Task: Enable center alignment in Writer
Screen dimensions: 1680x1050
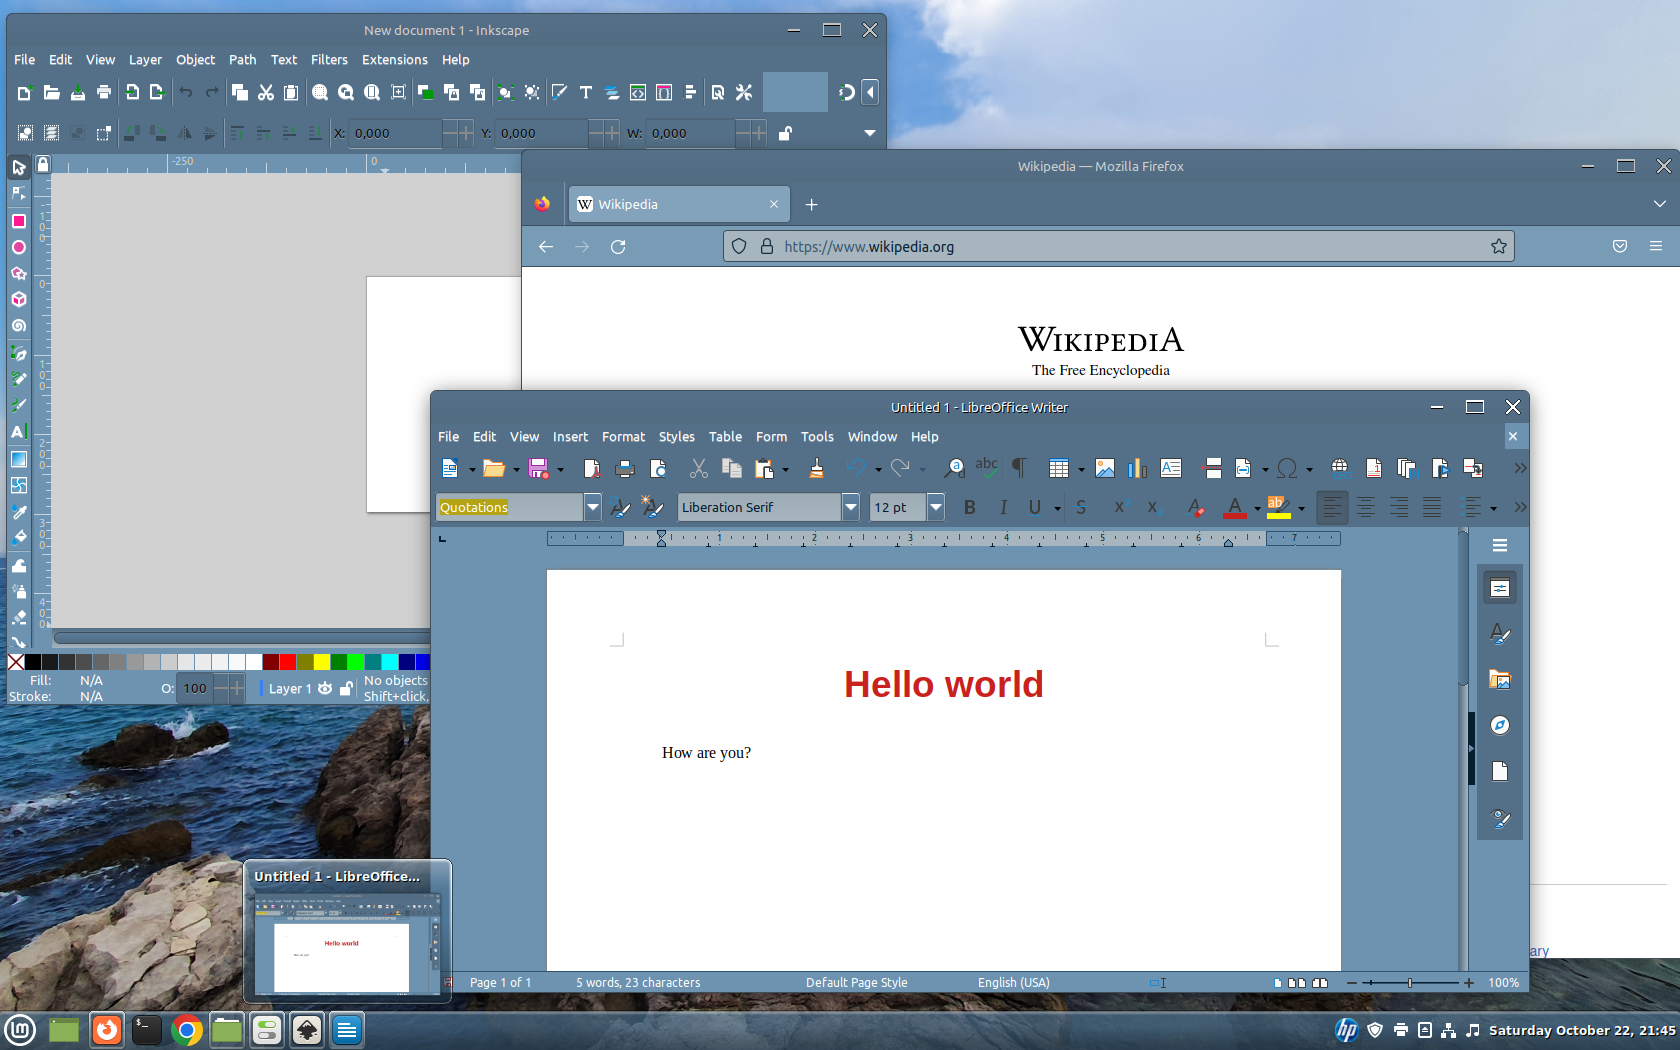Action: pos(1365,507)
